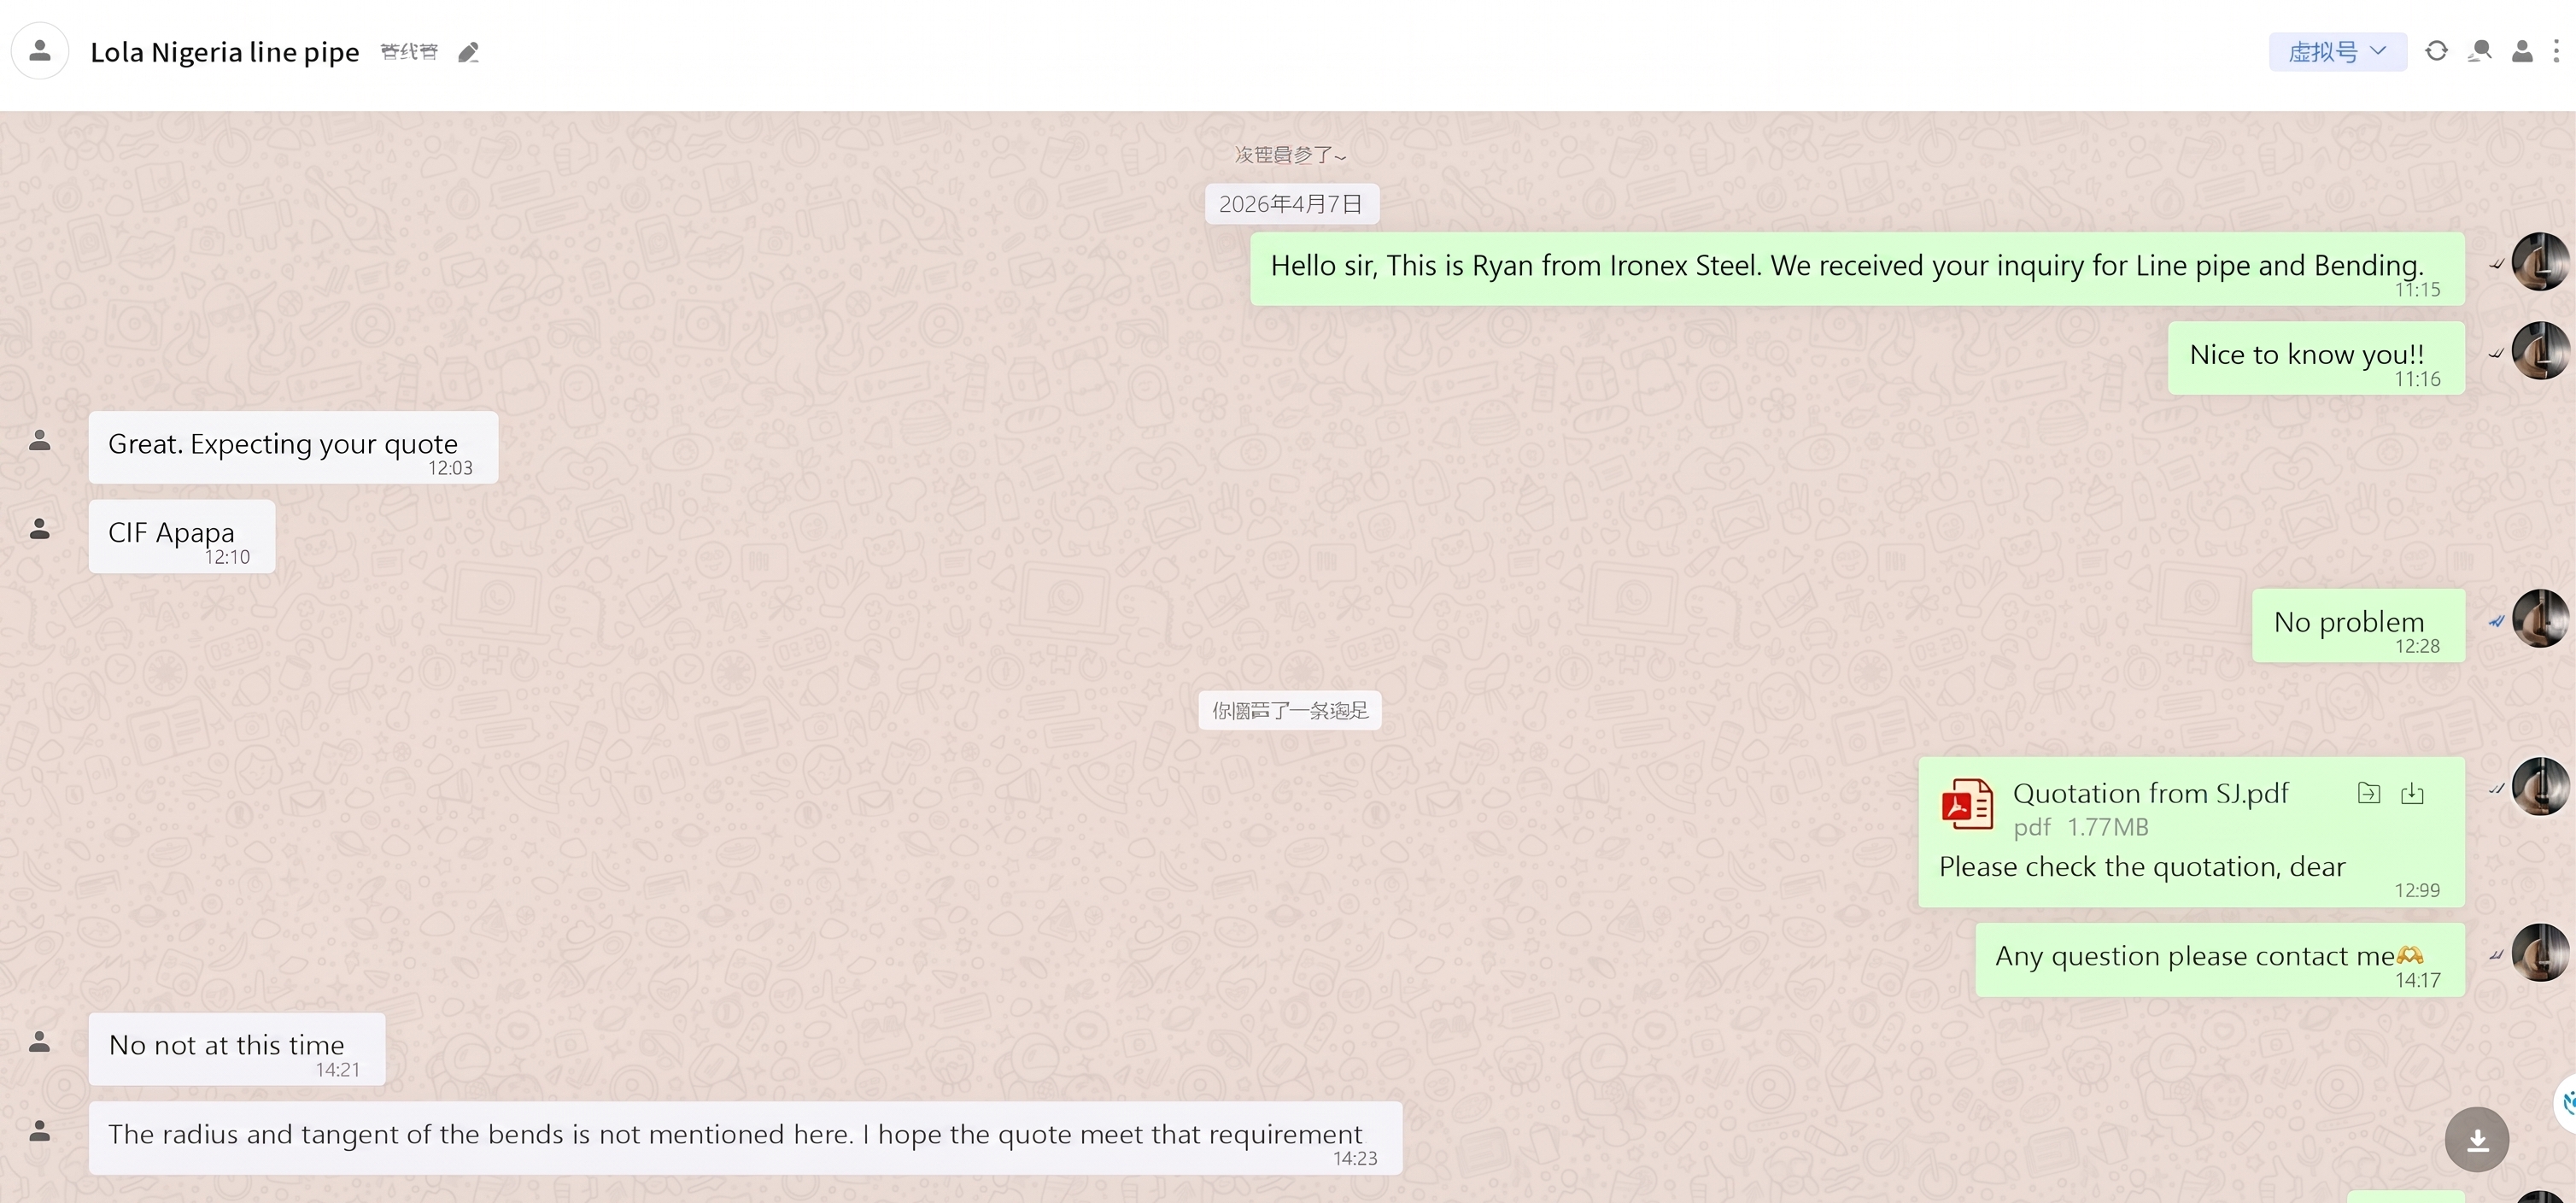Select the radius and tangent of bends message
Viewport: 2576px width, 1203px height.
click(745, 1138)
